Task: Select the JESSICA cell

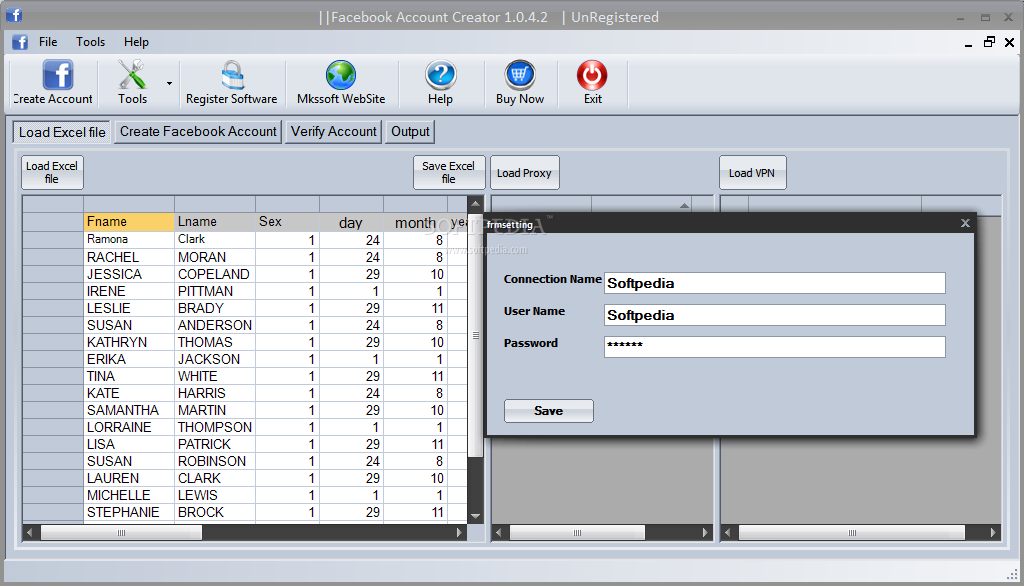Action: (129, 274)
